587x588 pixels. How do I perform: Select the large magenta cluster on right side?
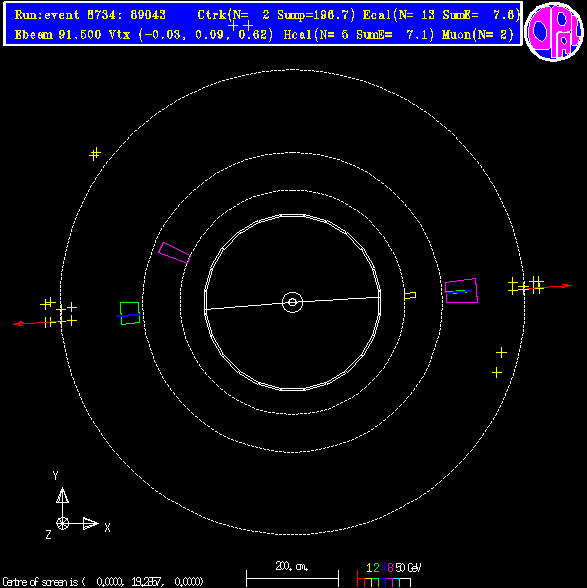[x=461, y=291]
